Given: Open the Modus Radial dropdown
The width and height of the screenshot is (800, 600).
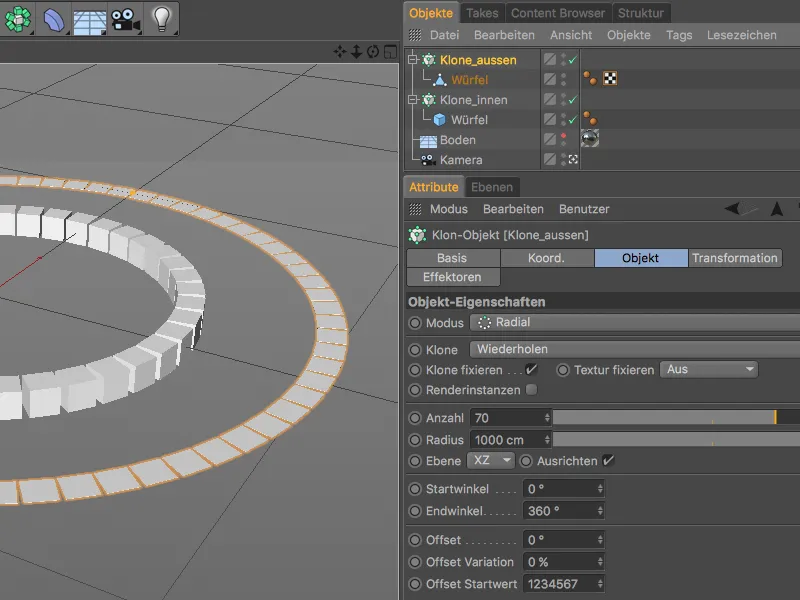Looking at the screenshot, I should tap(635, 322).
